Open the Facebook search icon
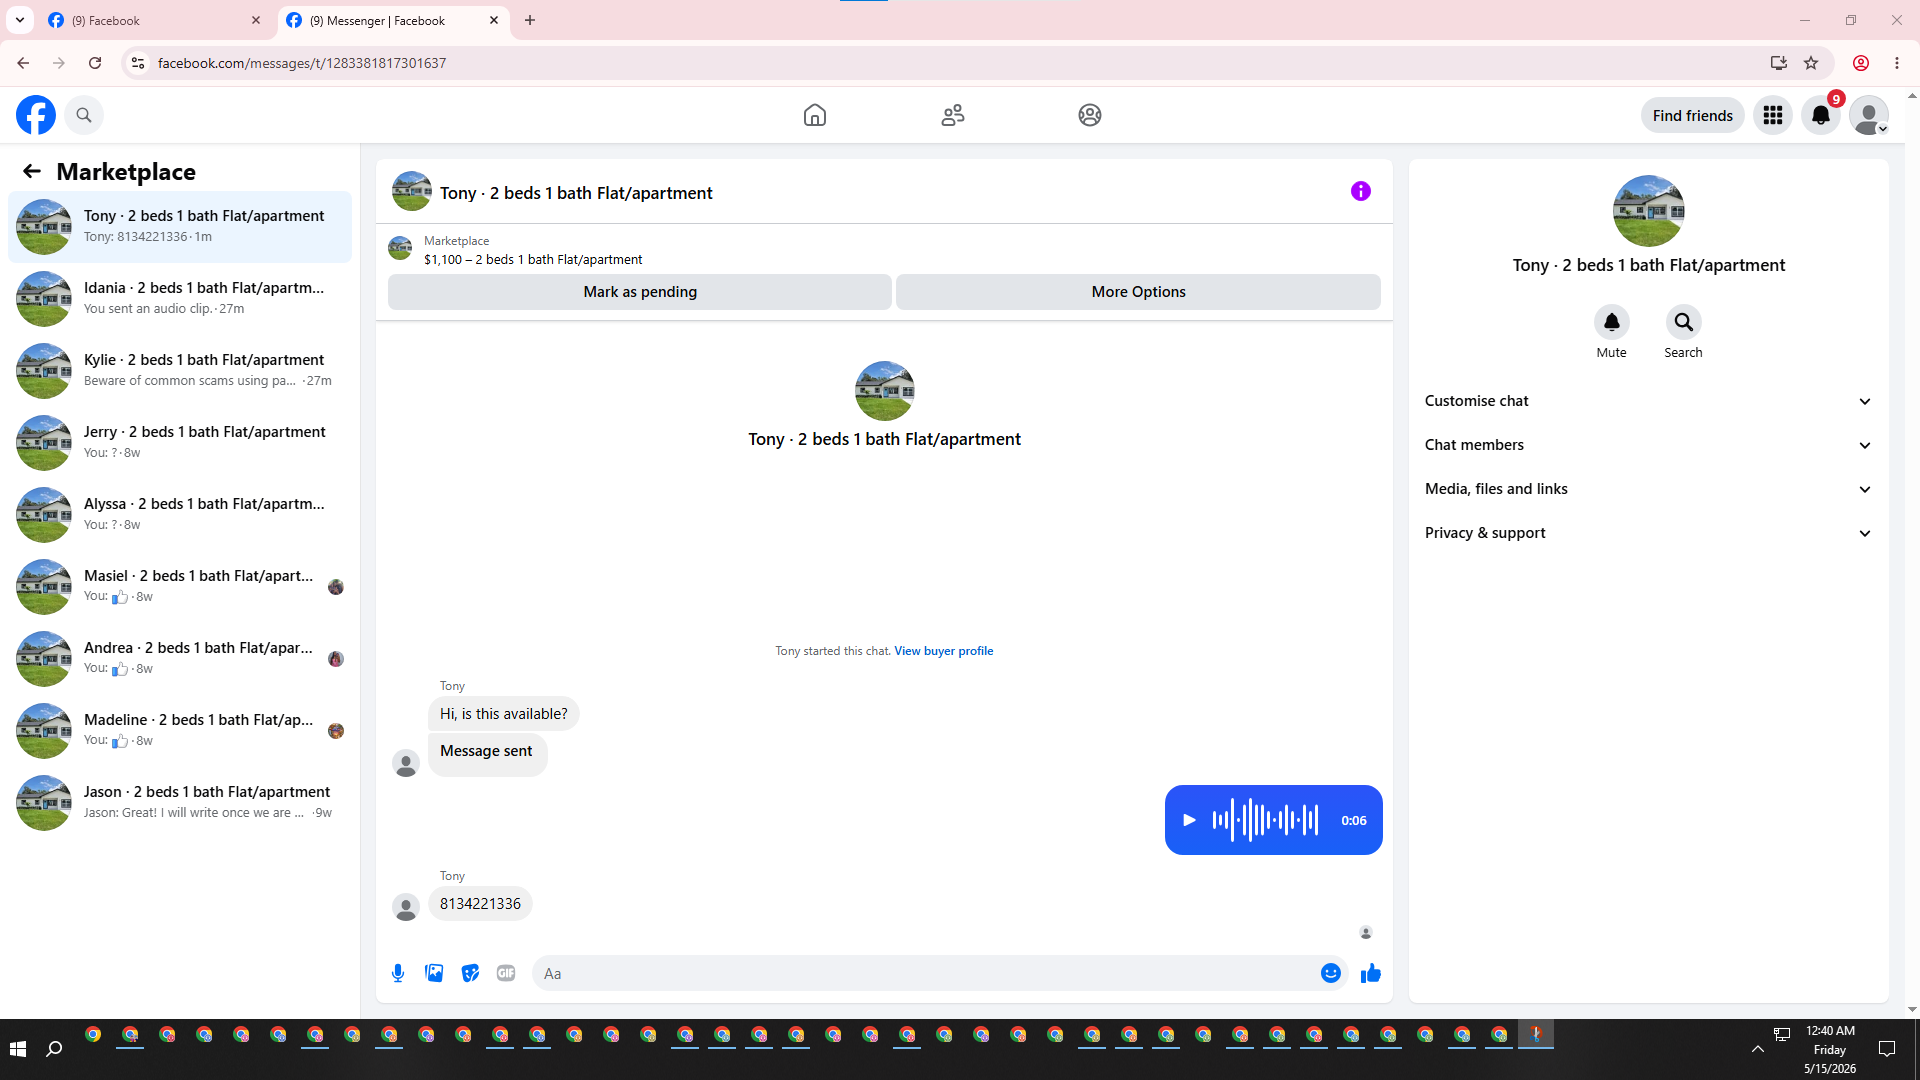Viewport: 1920px width, 1080px height. pos(84,115)
